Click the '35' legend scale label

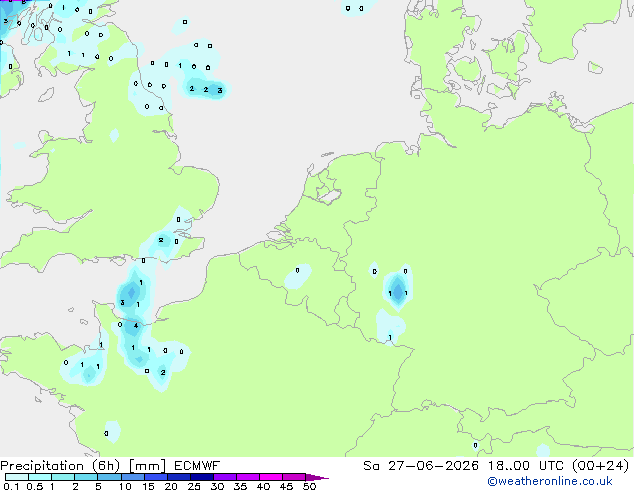click(x=240, y=486)
